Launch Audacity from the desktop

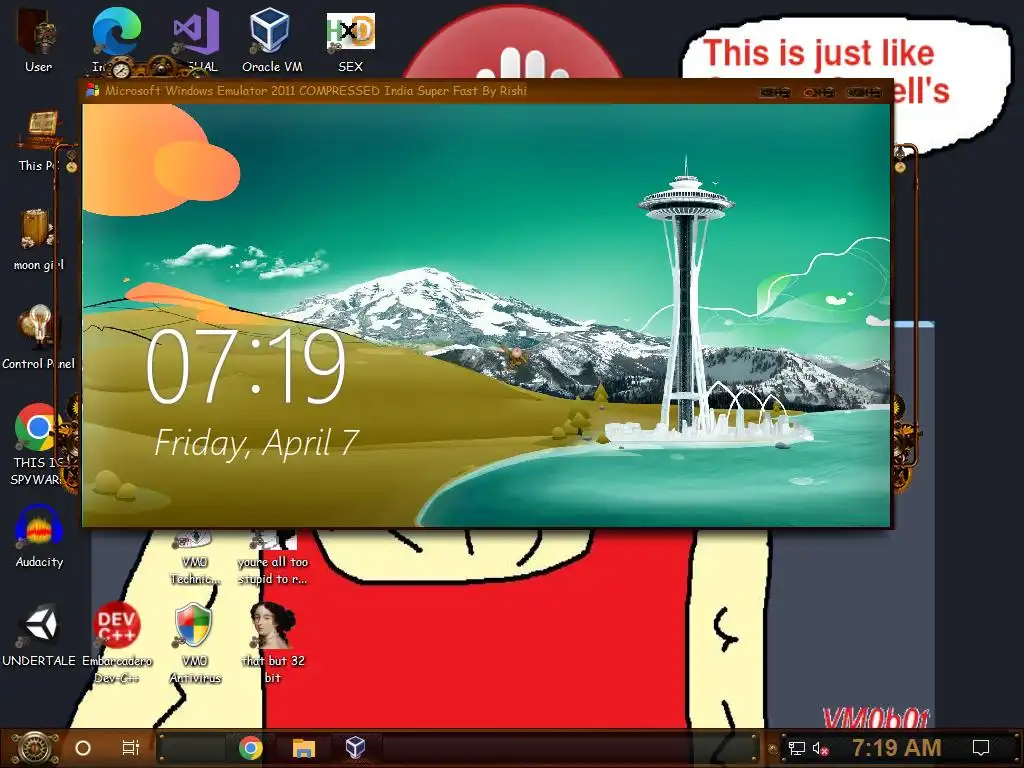pos(39,536)
